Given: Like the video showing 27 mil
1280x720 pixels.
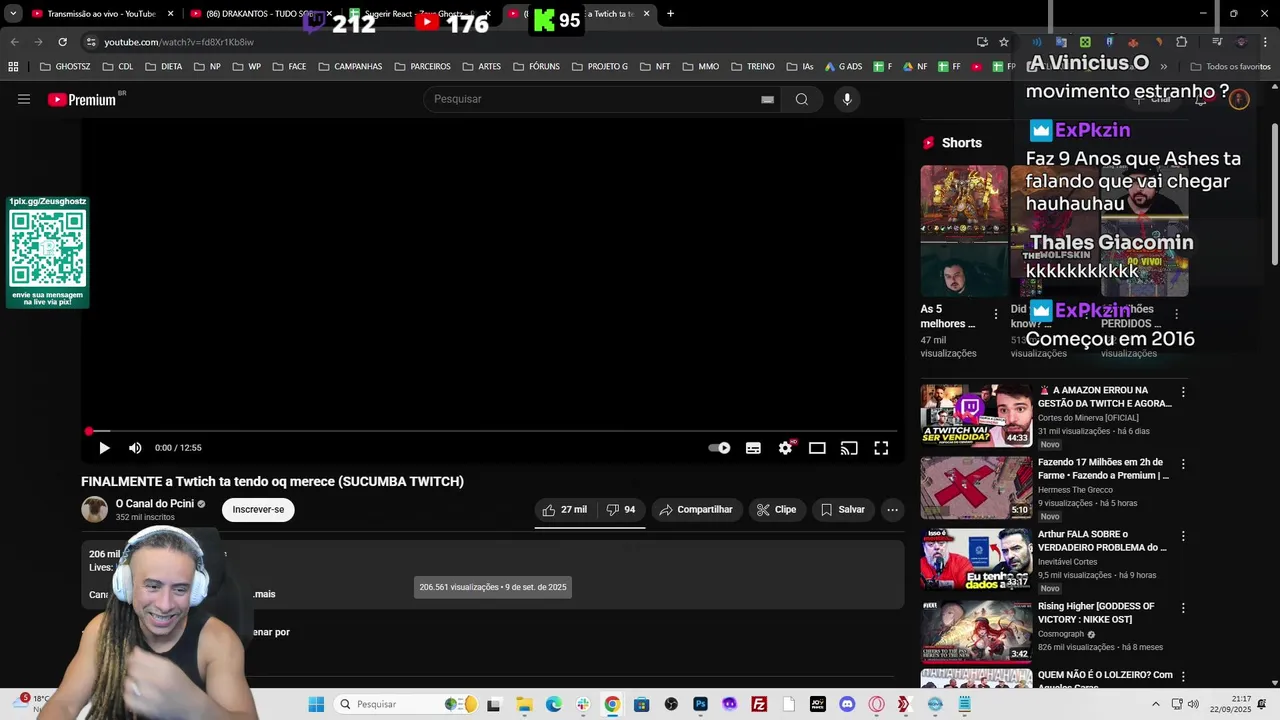Looking at the screenshot, I should tap(565, 510).
